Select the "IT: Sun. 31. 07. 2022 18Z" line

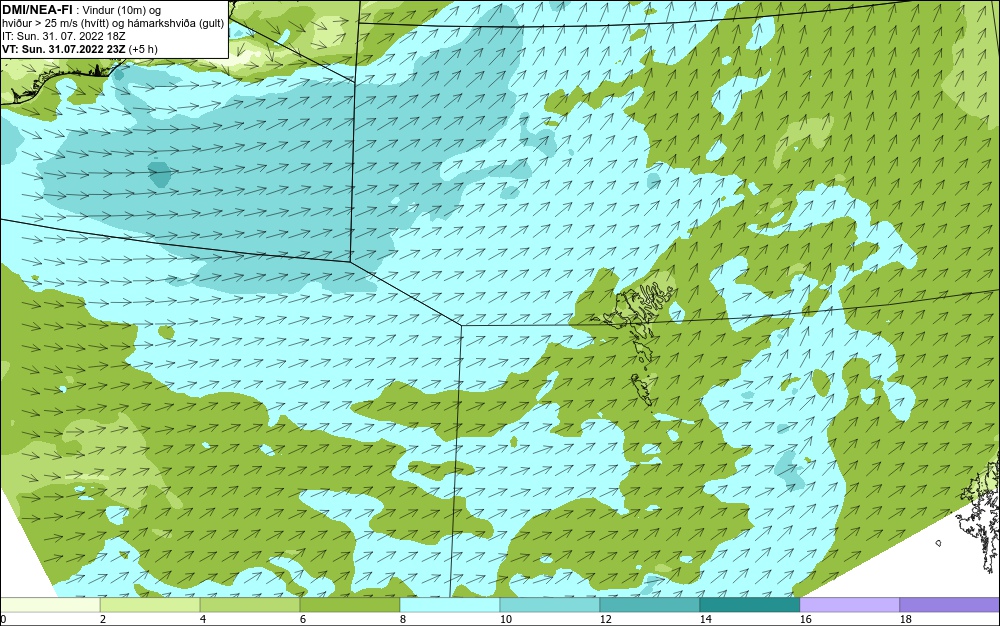tap(63, 36)
